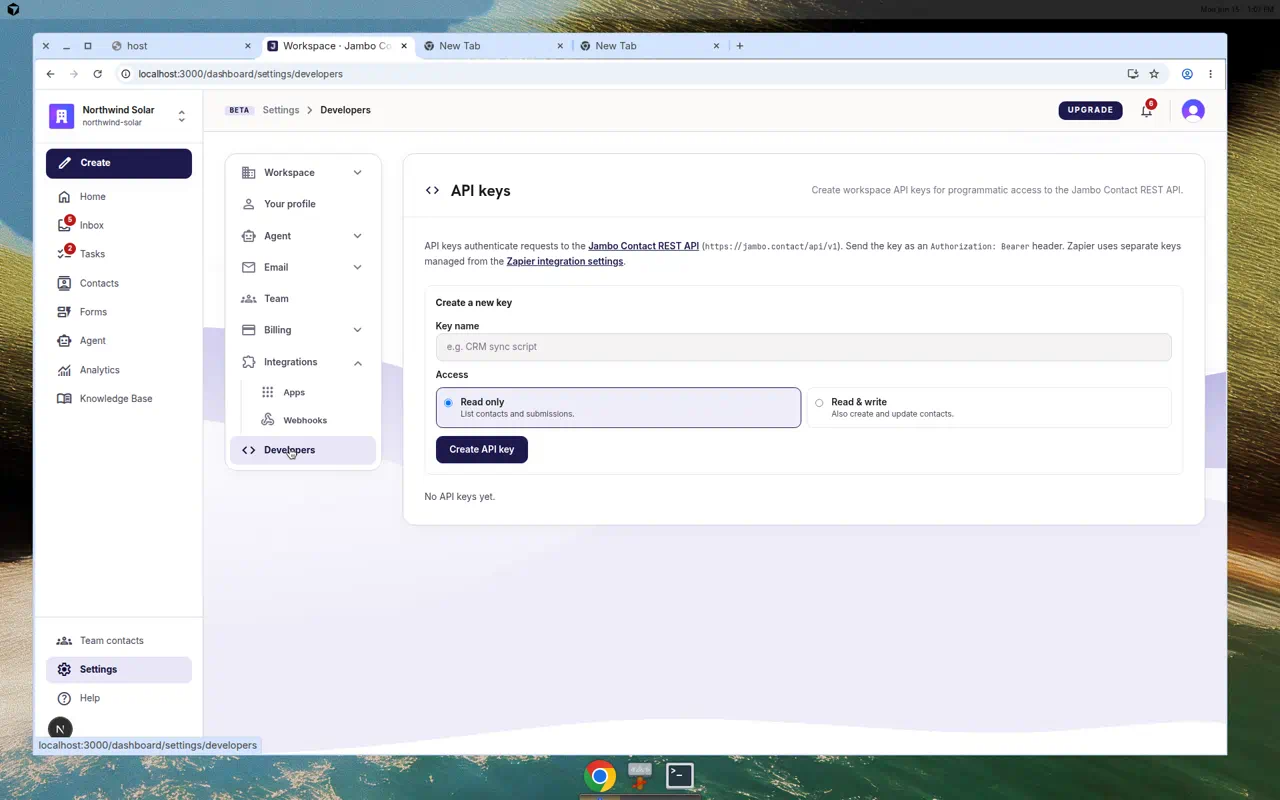1280x800 pixels.
Task: Open the Contacts icon in sidebar
Action: click(64, 283)
